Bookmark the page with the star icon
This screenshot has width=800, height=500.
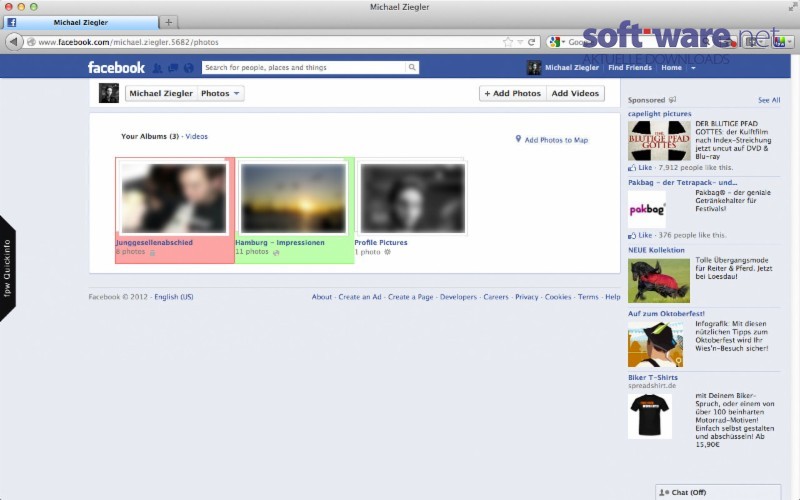(x=508, y=42)
